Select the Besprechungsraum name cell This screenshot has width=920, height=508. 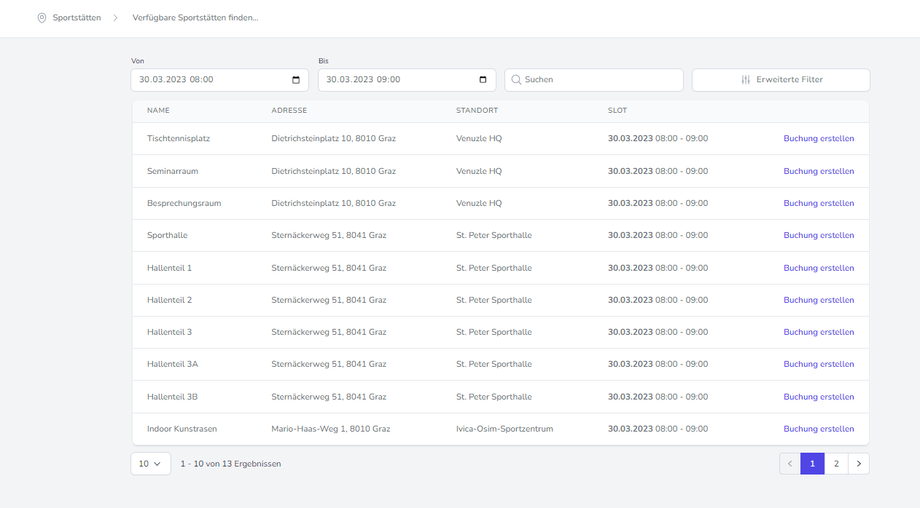(x=184, y=204)
